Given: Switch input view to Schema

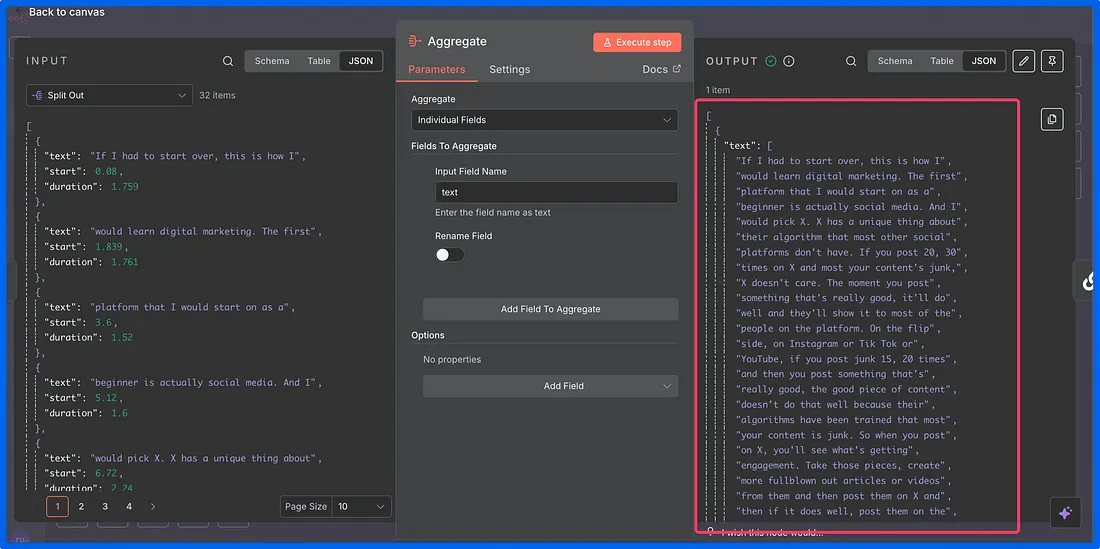Looking at the screenshot, I should (x=272, y=61).
